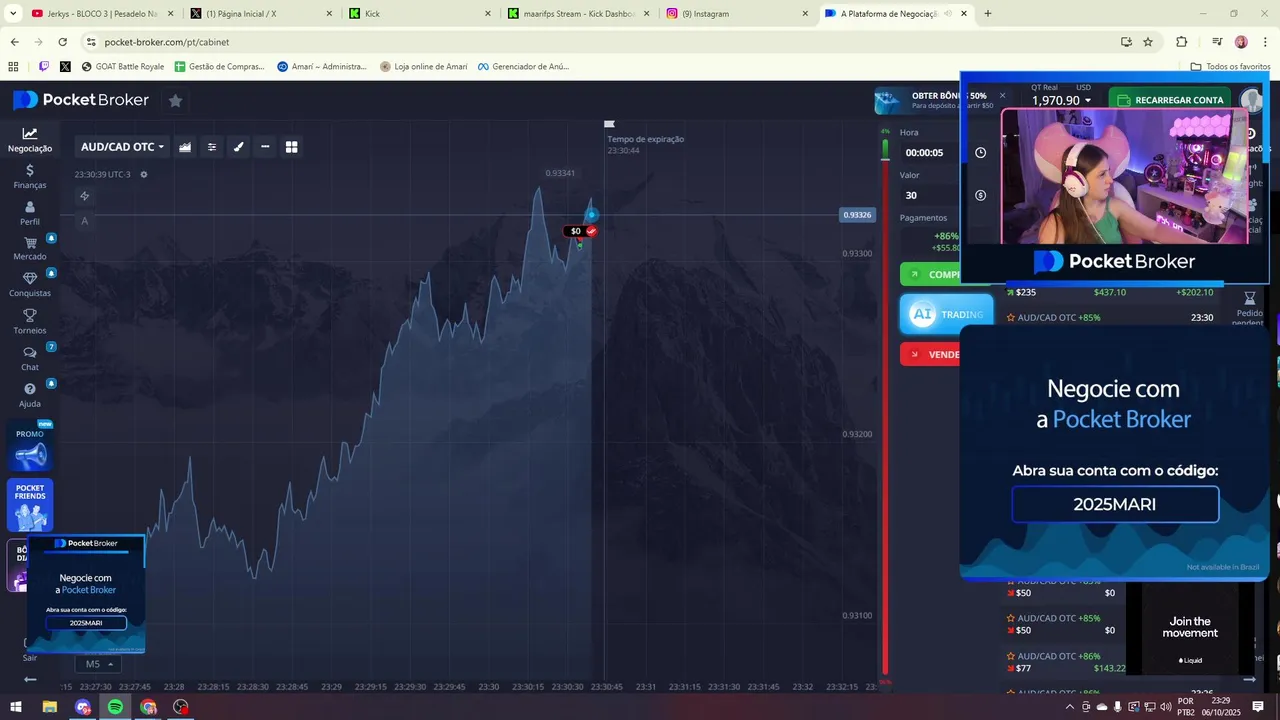Add asset to favorites star
Image resolution: width=1280 pixels, height=720 pixels.
[x=175, y=100]
